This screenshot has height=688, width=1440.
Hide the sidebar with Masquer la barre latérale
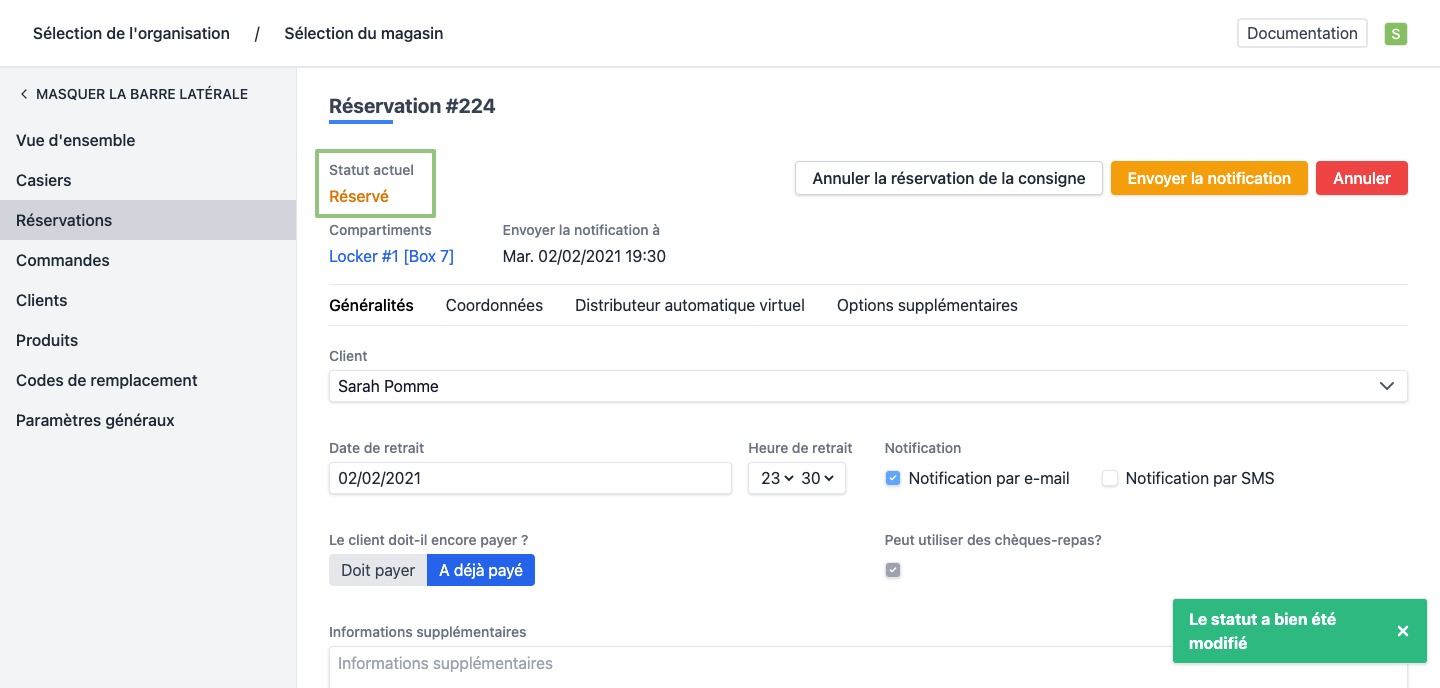pyautogui.click(x=132, y=94)
